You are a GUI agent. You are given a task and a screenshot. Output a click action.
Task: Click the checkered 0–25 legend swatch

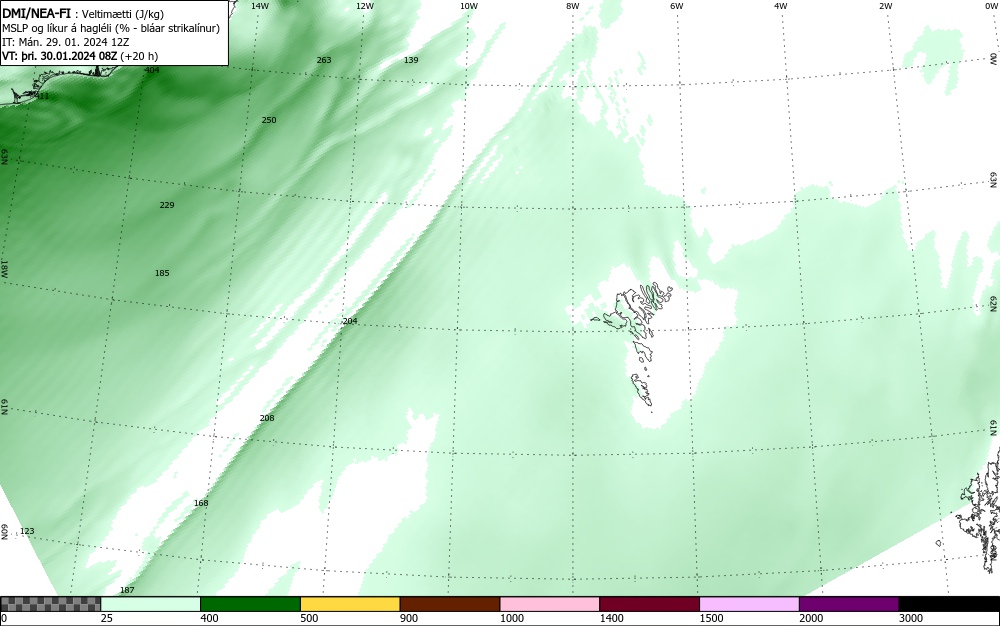[x=50, y=604]
